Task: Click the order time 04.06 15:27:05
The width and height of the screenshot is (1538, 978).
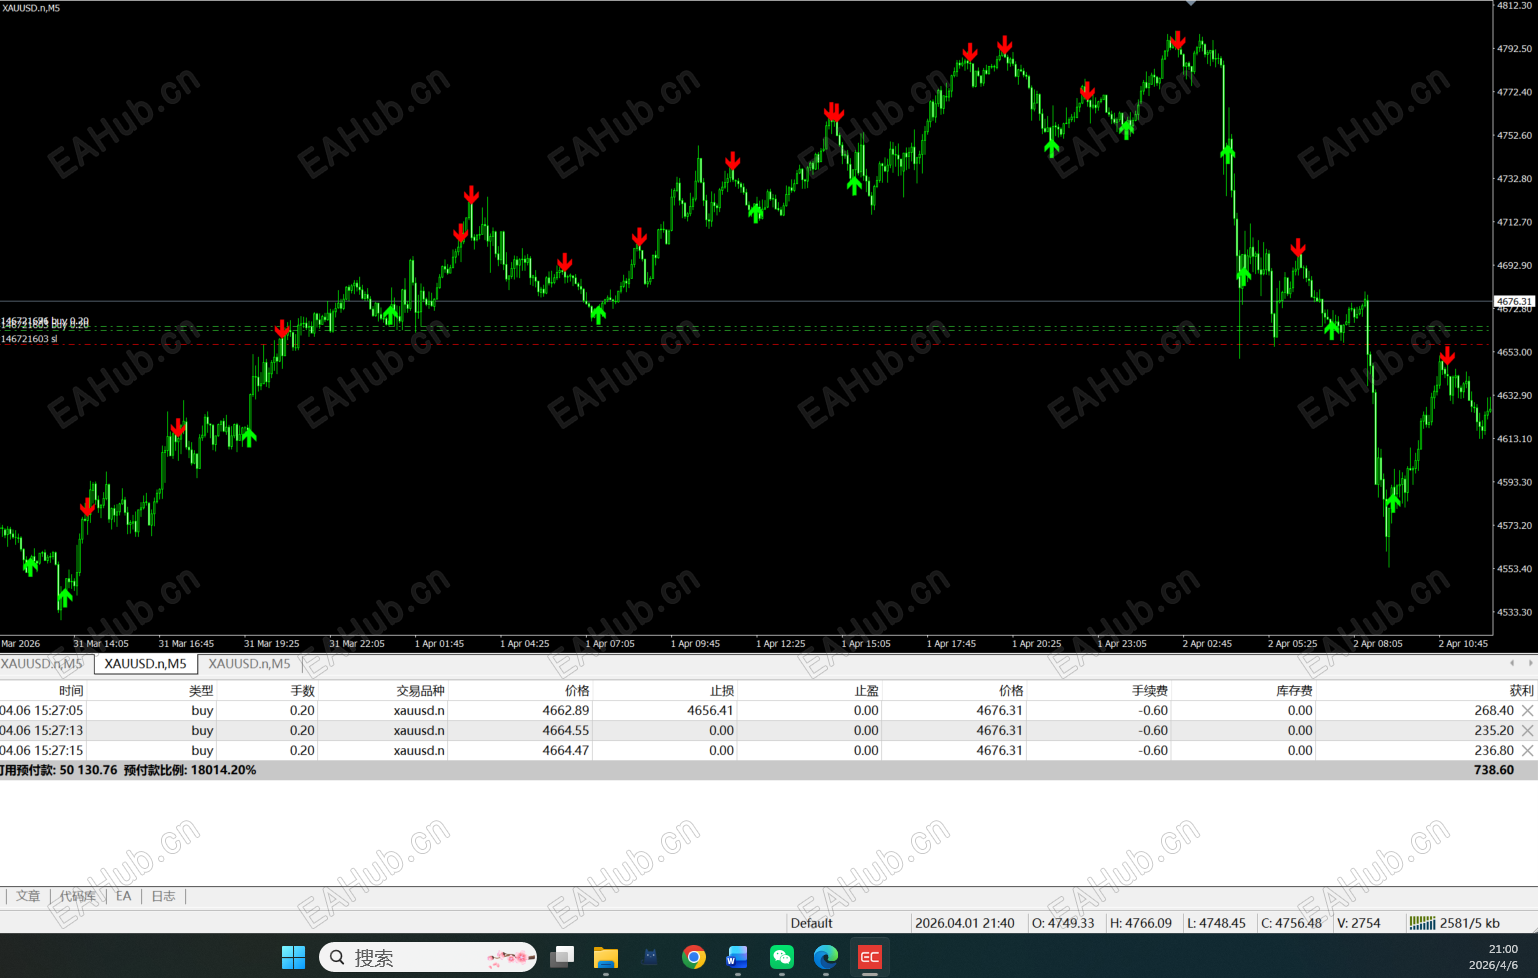Action: coord(42,711)
